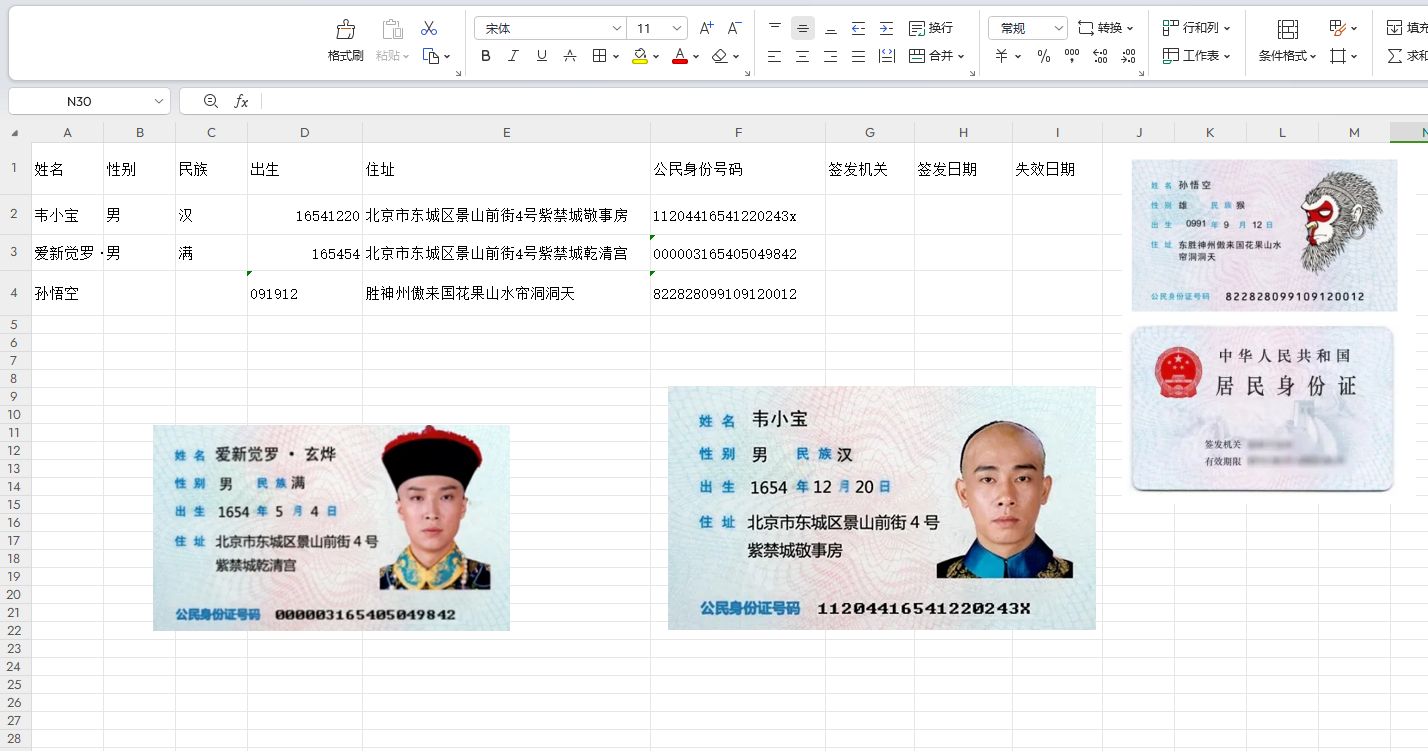
Task: Click the zoom magnifier icon beside formula bar
Action: click(x=211, y=101)
